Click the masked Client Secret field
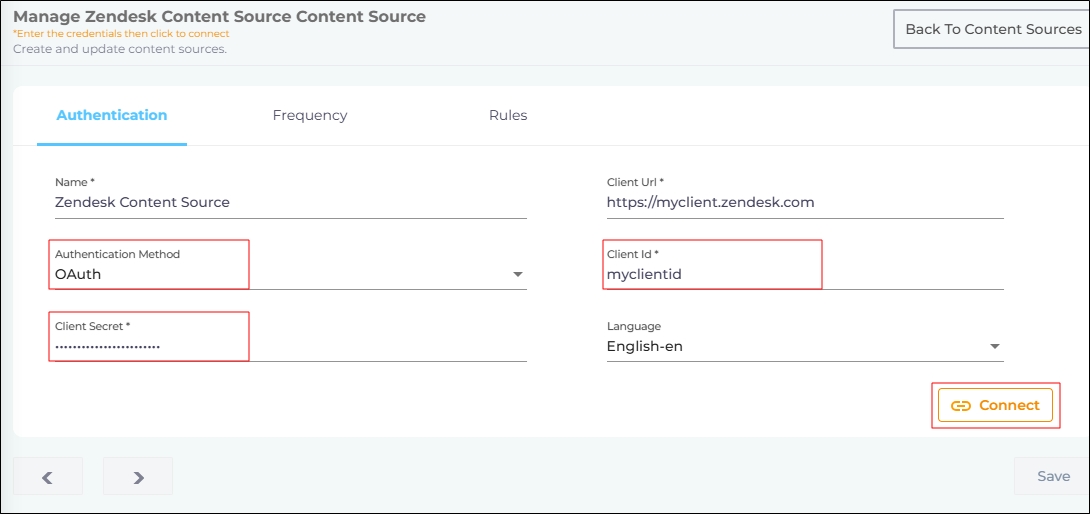The width and height of the screenshot is (1090, 514). tap(290, 346)
